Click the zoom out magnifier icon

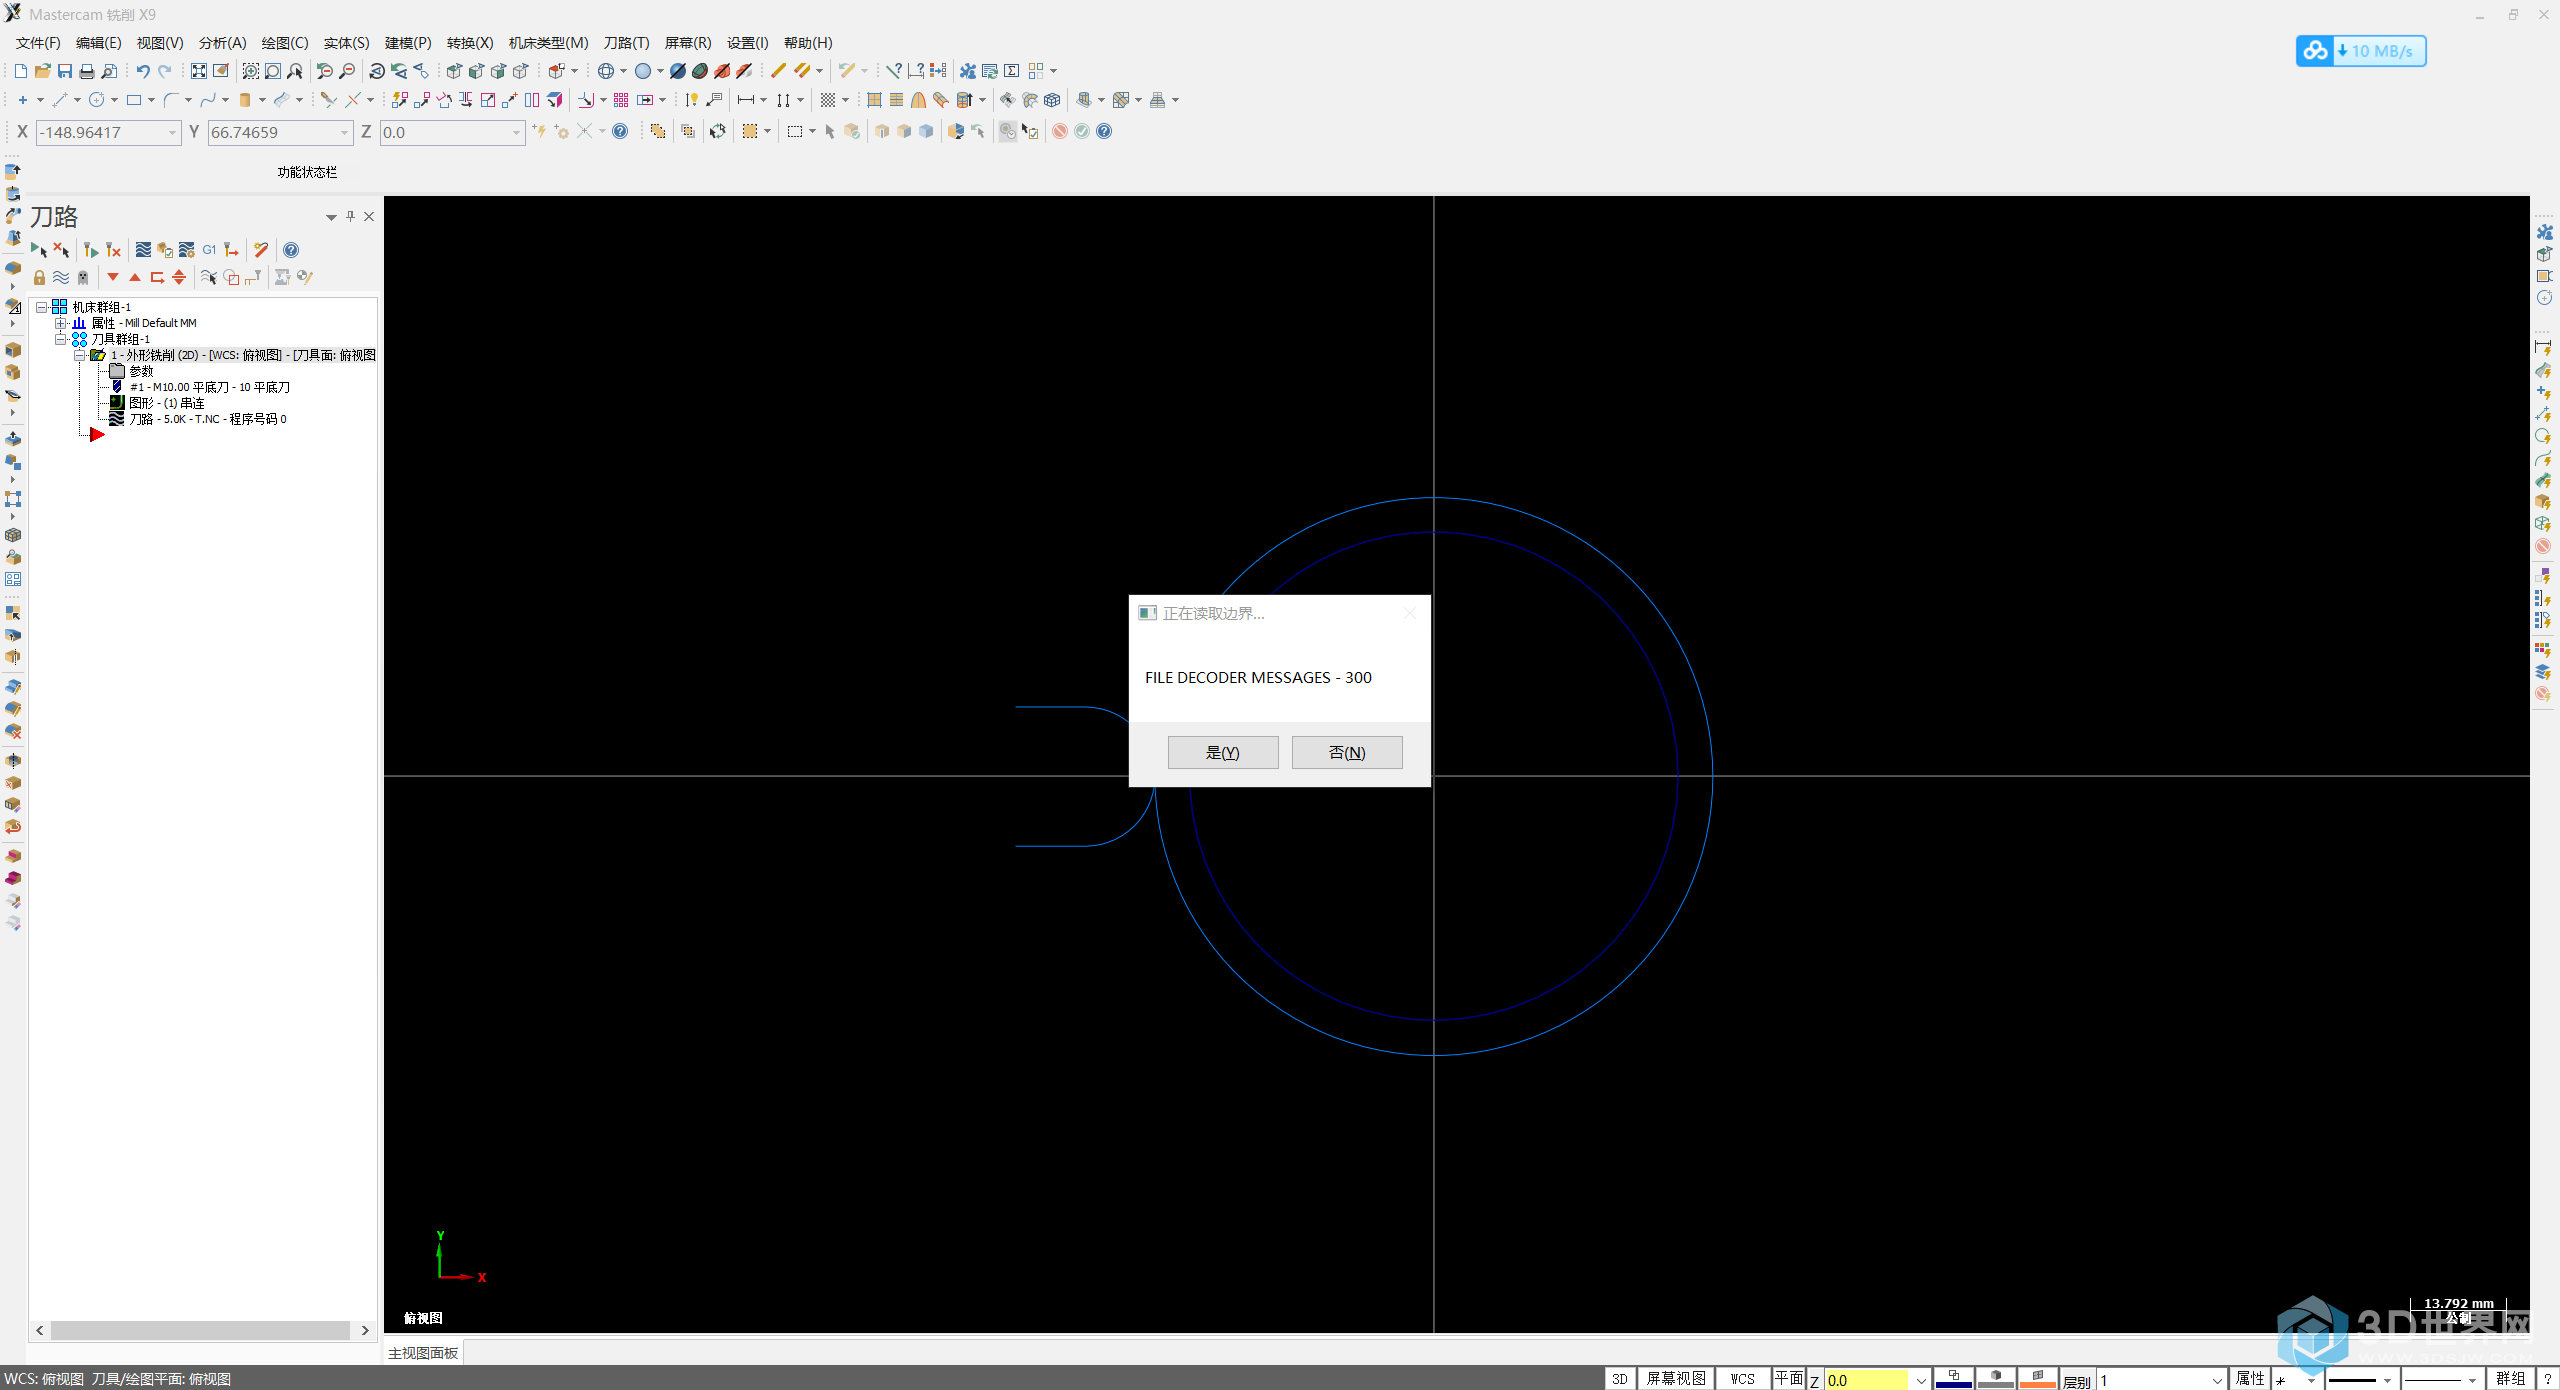[x=347, y=71]
